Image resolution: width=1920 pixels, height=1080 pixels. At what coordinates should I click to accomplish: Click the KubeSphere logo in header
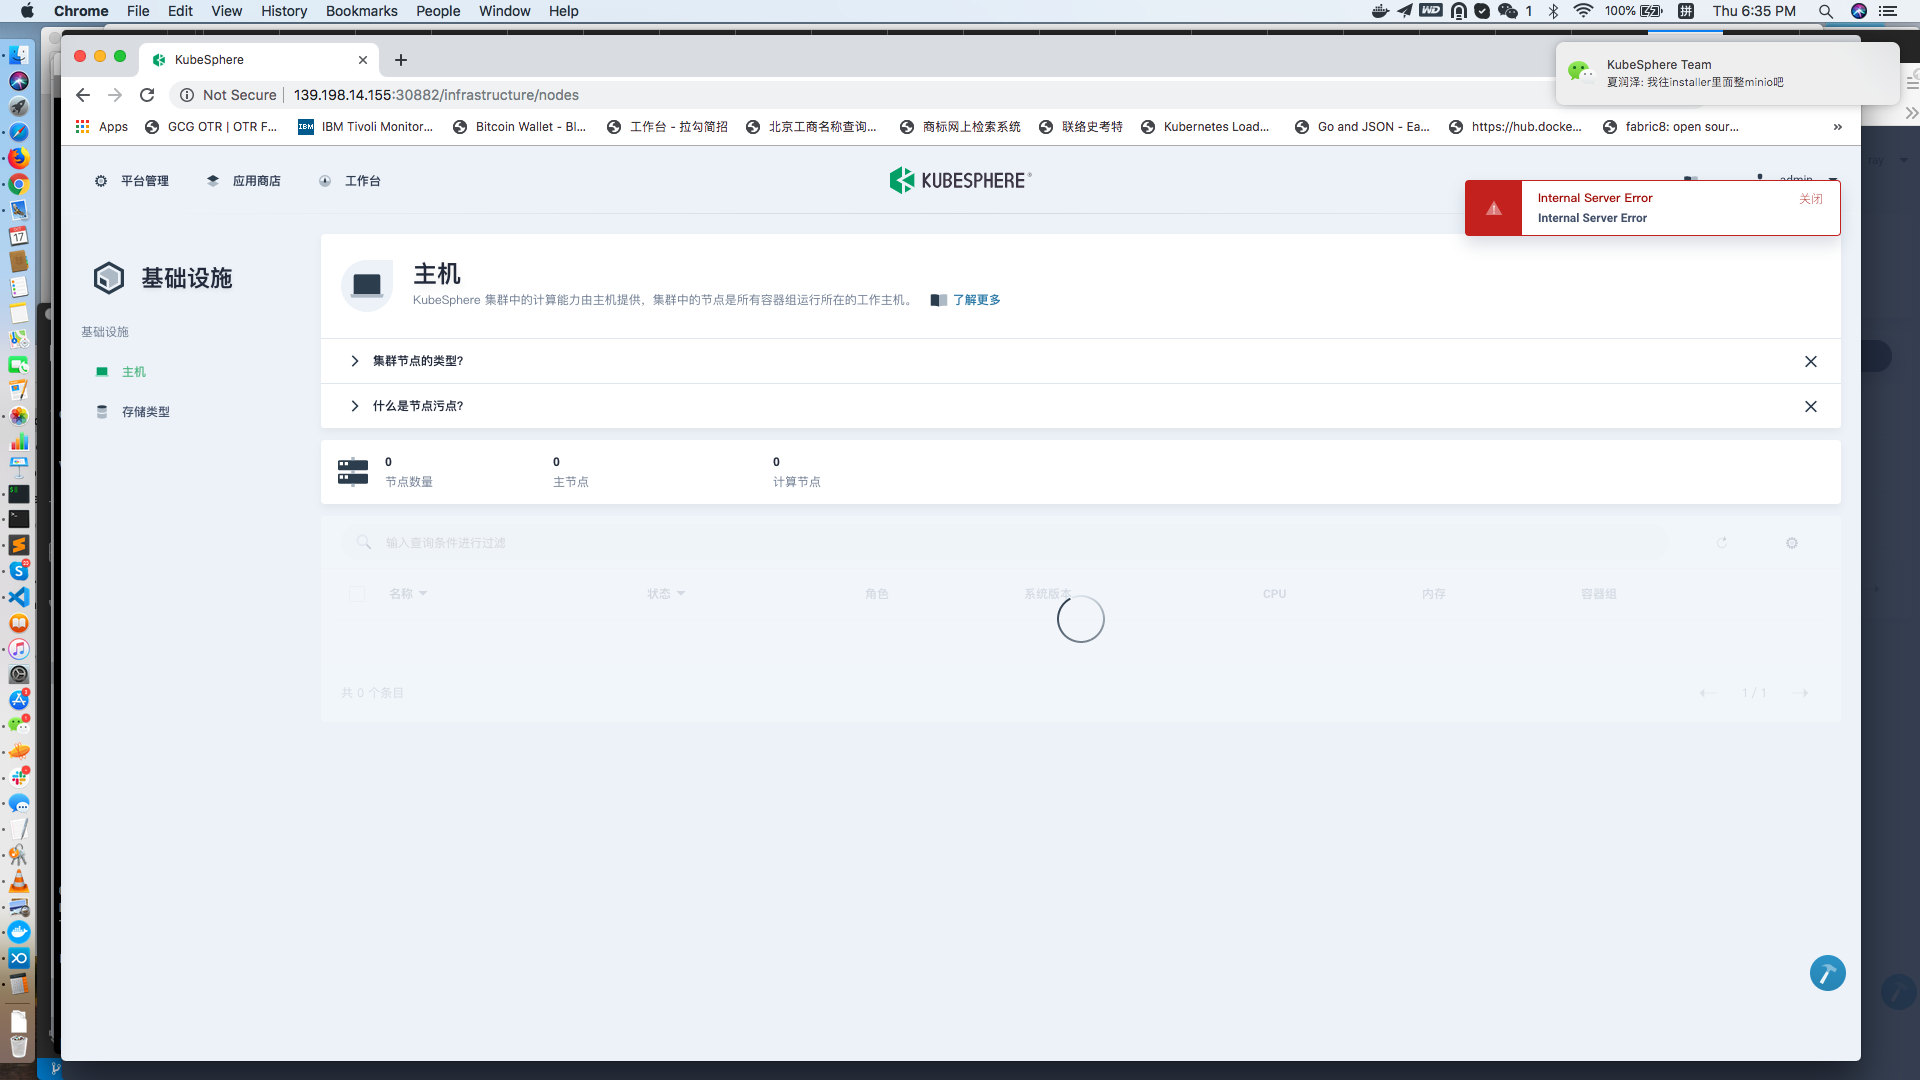[960, 180]
